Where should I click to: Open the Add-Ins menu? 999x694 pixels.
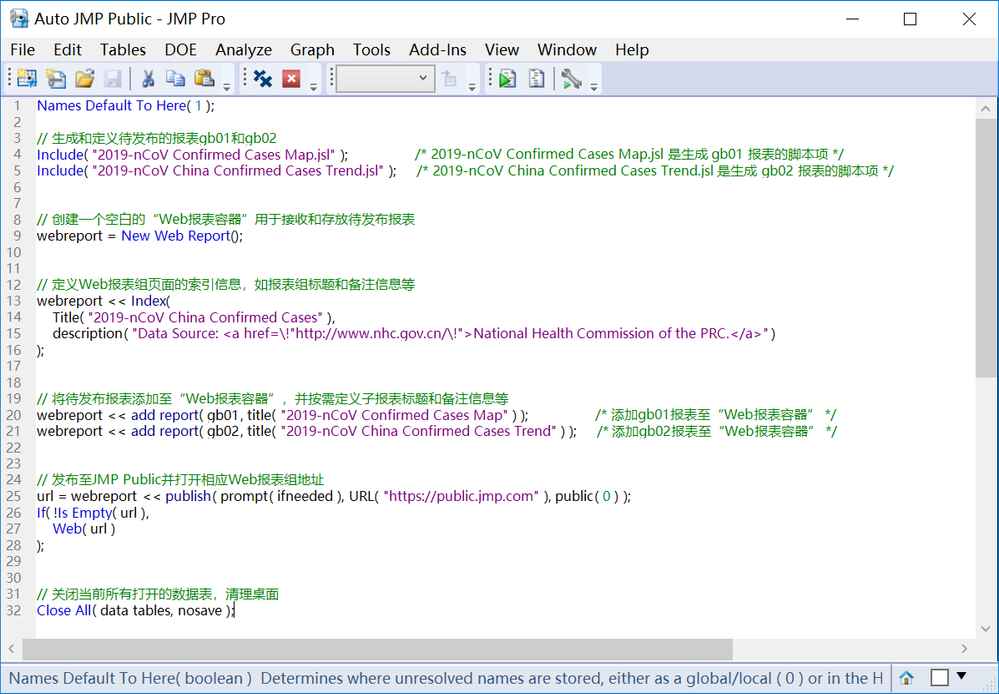[438, 50]
